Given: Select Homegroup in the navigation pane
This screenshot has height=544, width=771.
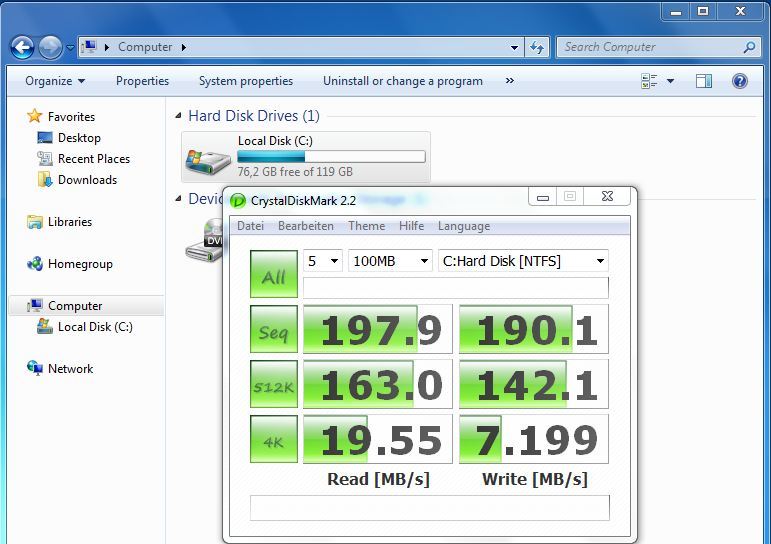Looking at the screenshot, I should 80,264.
